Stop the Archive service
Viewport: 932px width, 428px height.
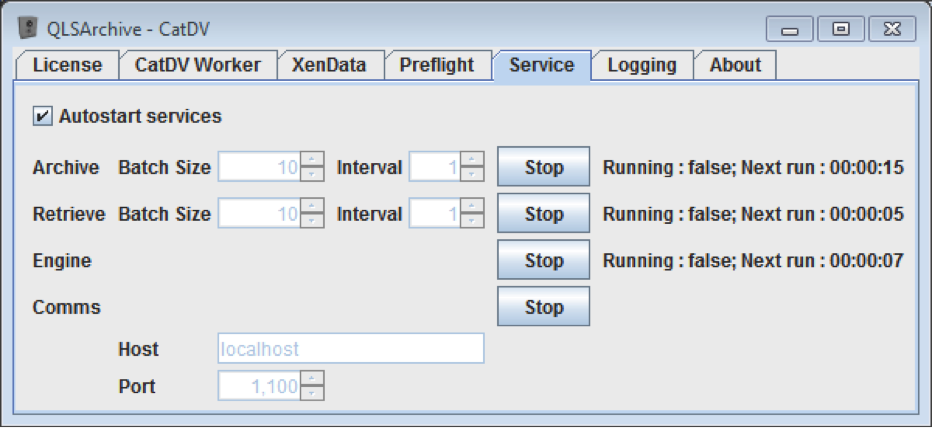[x=543, y=167]
